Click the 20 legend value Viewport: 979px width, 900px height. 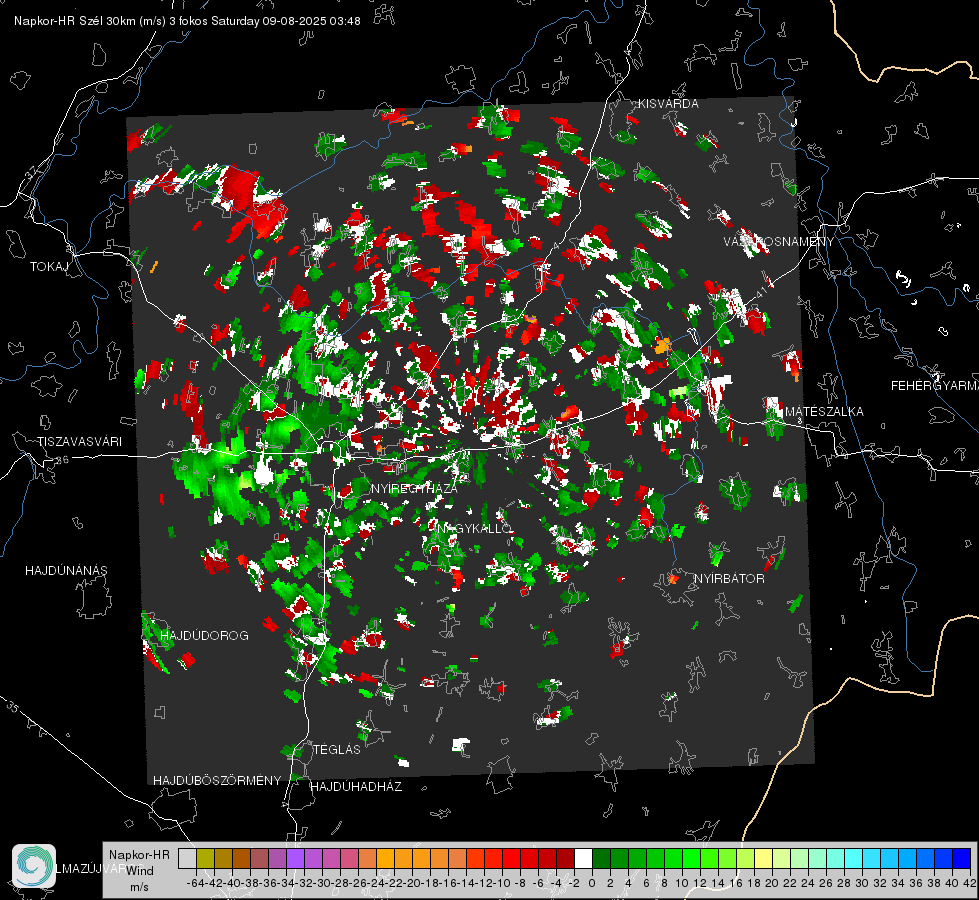(771, 883)
